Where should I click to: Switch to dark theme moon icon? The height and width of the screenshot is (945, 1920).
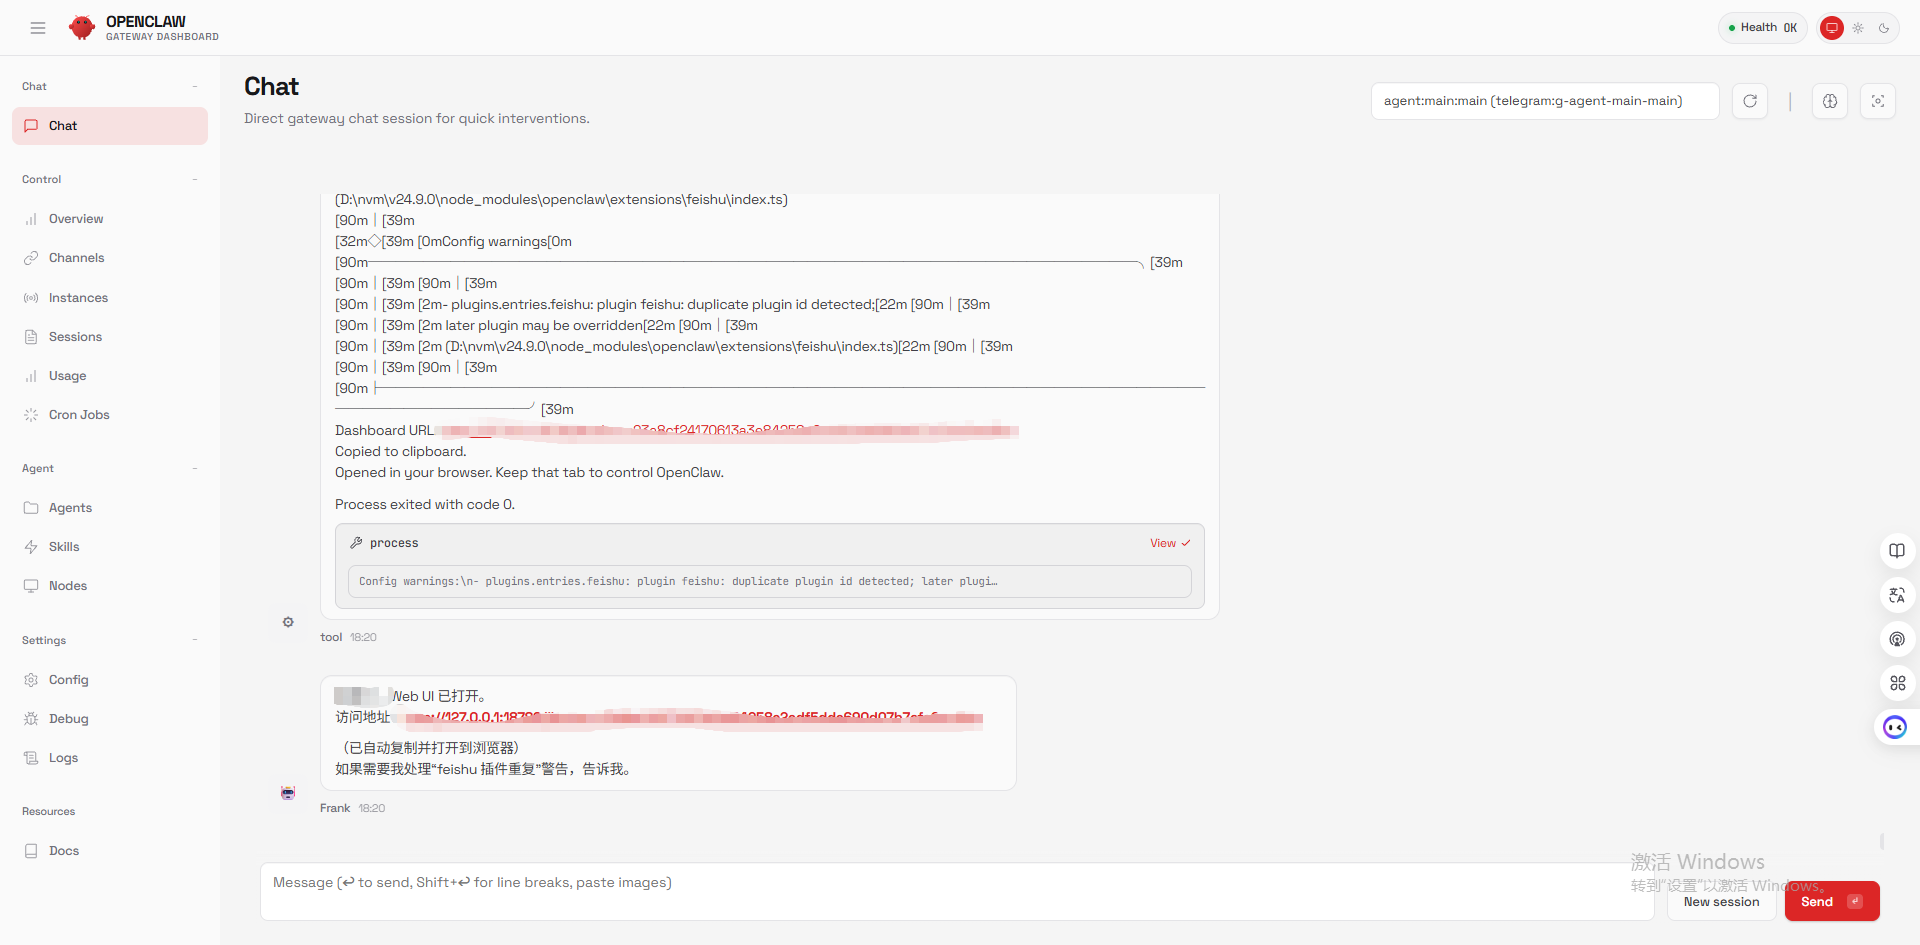tap(1884, 28)
